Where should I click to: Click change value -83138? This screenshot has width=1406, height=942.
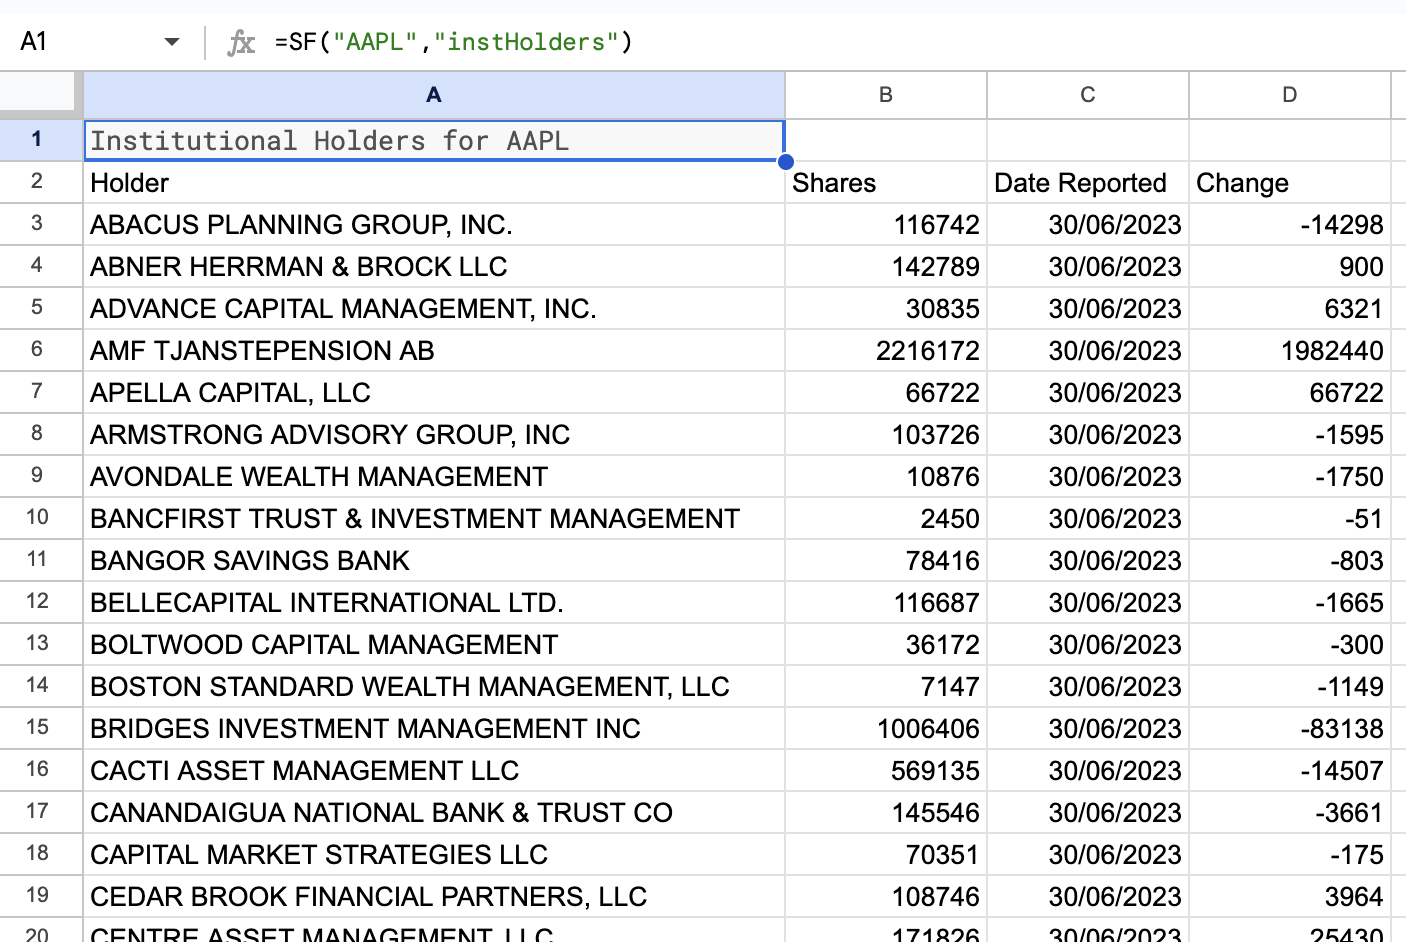pos(1290,729)
